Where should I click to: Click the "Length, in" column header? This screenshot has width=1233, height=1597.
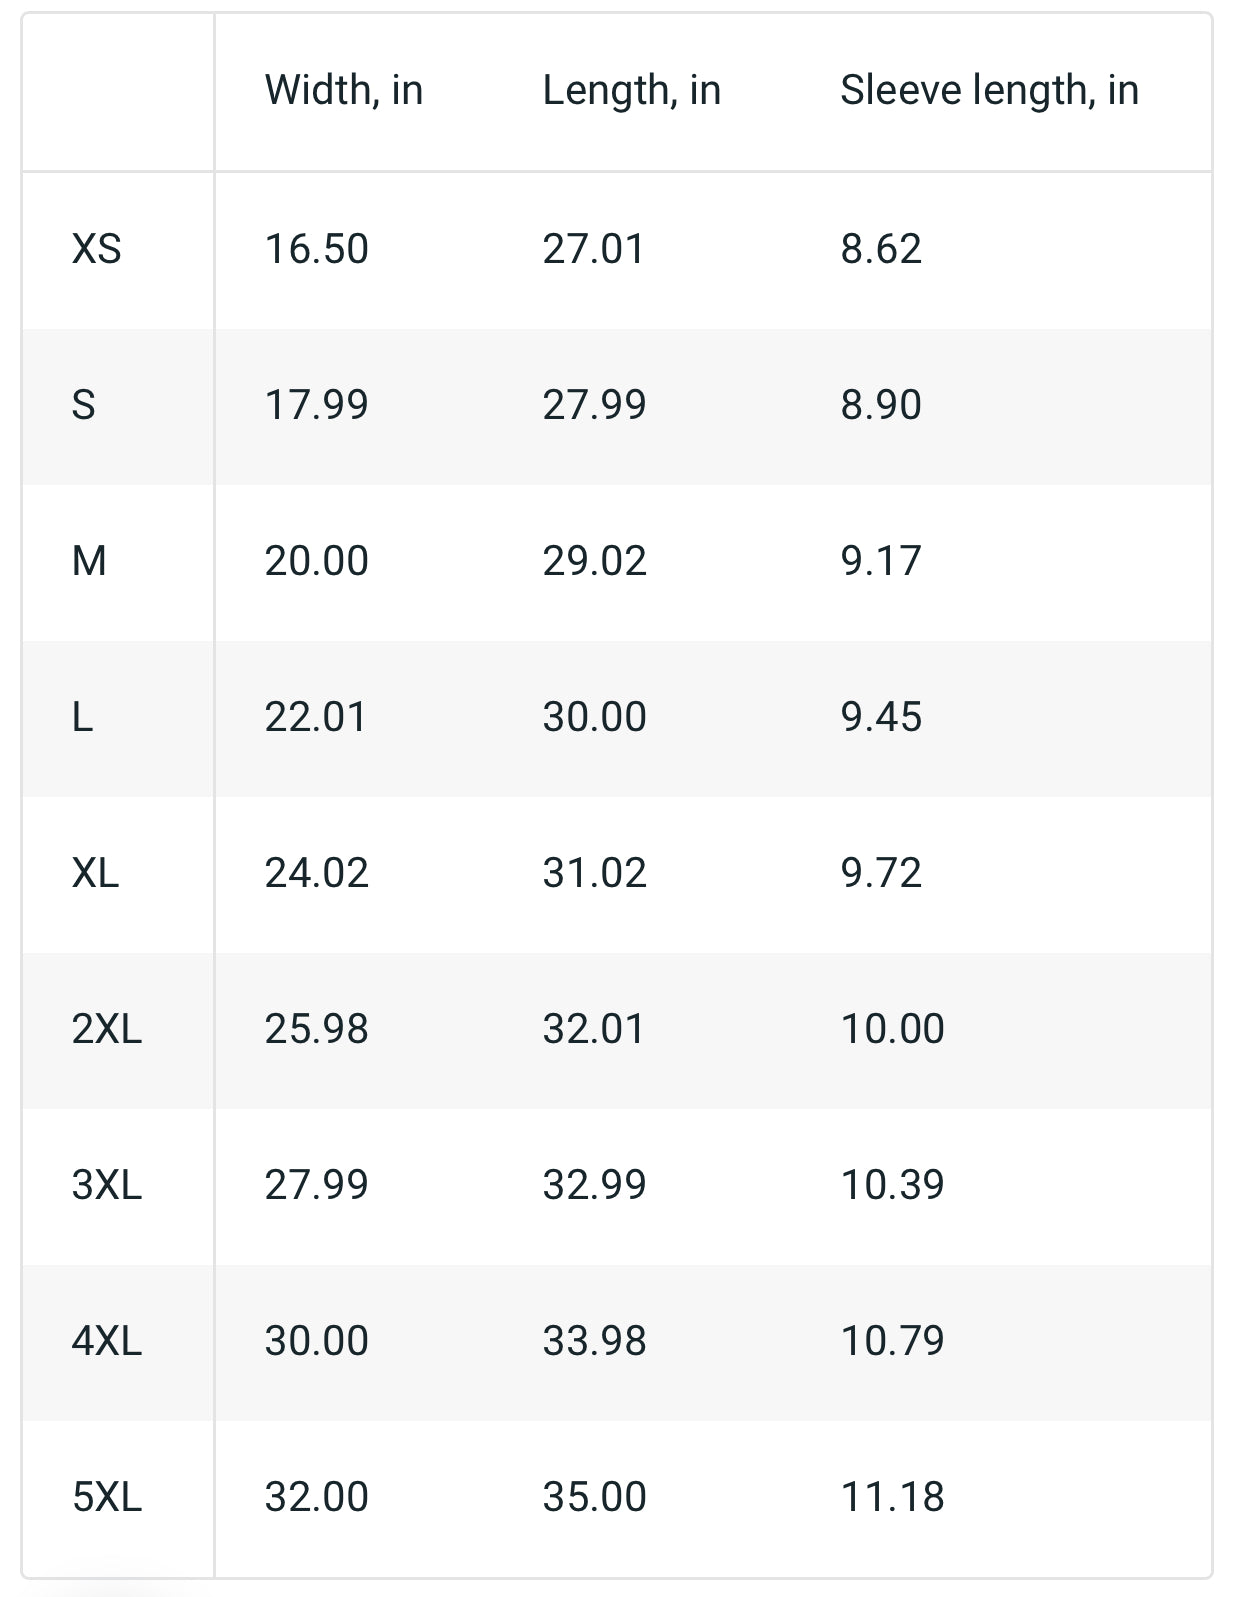tap(631, 90)
